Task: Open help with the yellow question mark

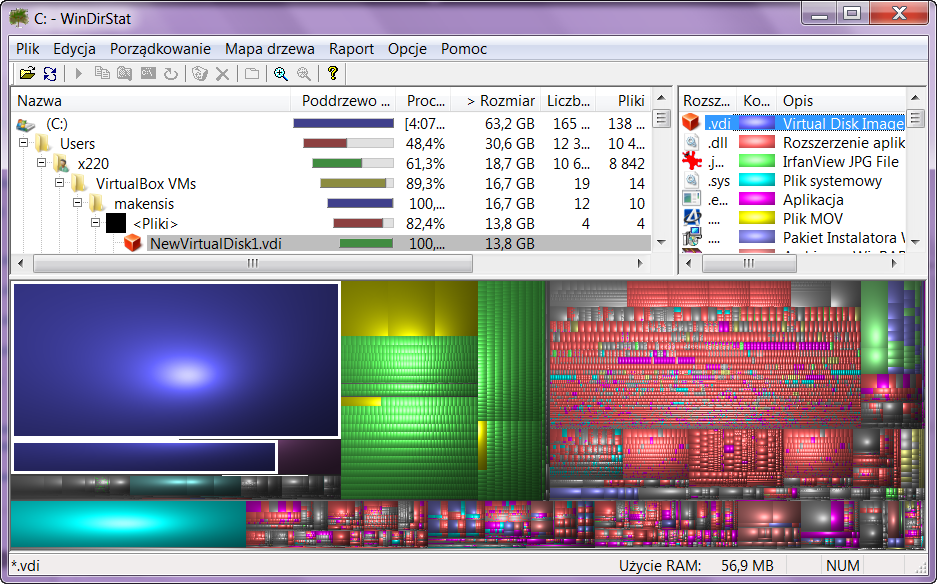Action: 333,73
